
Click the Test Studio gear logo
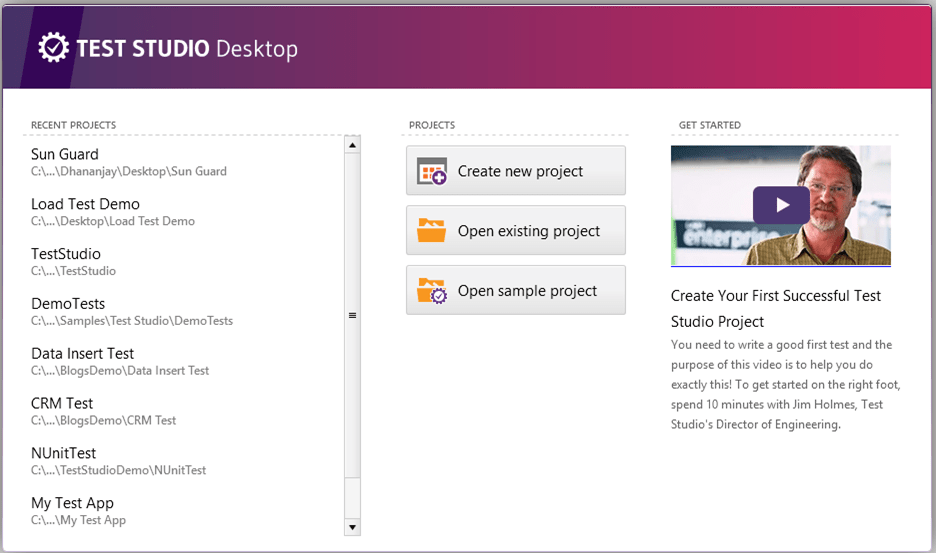[x=53, y=47]
